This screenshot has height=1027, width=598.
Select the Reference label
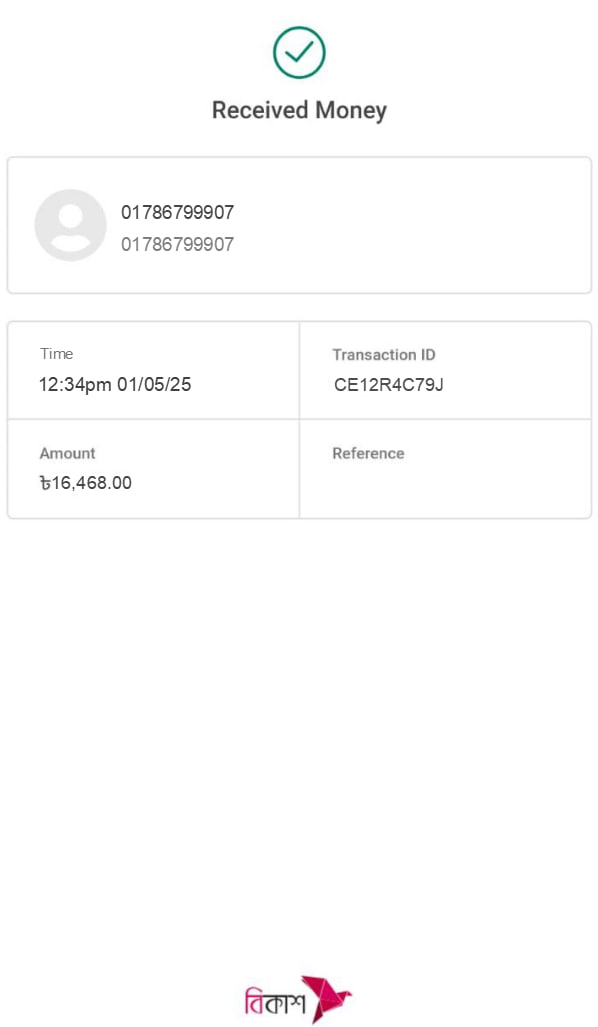(x=368, y=453)
